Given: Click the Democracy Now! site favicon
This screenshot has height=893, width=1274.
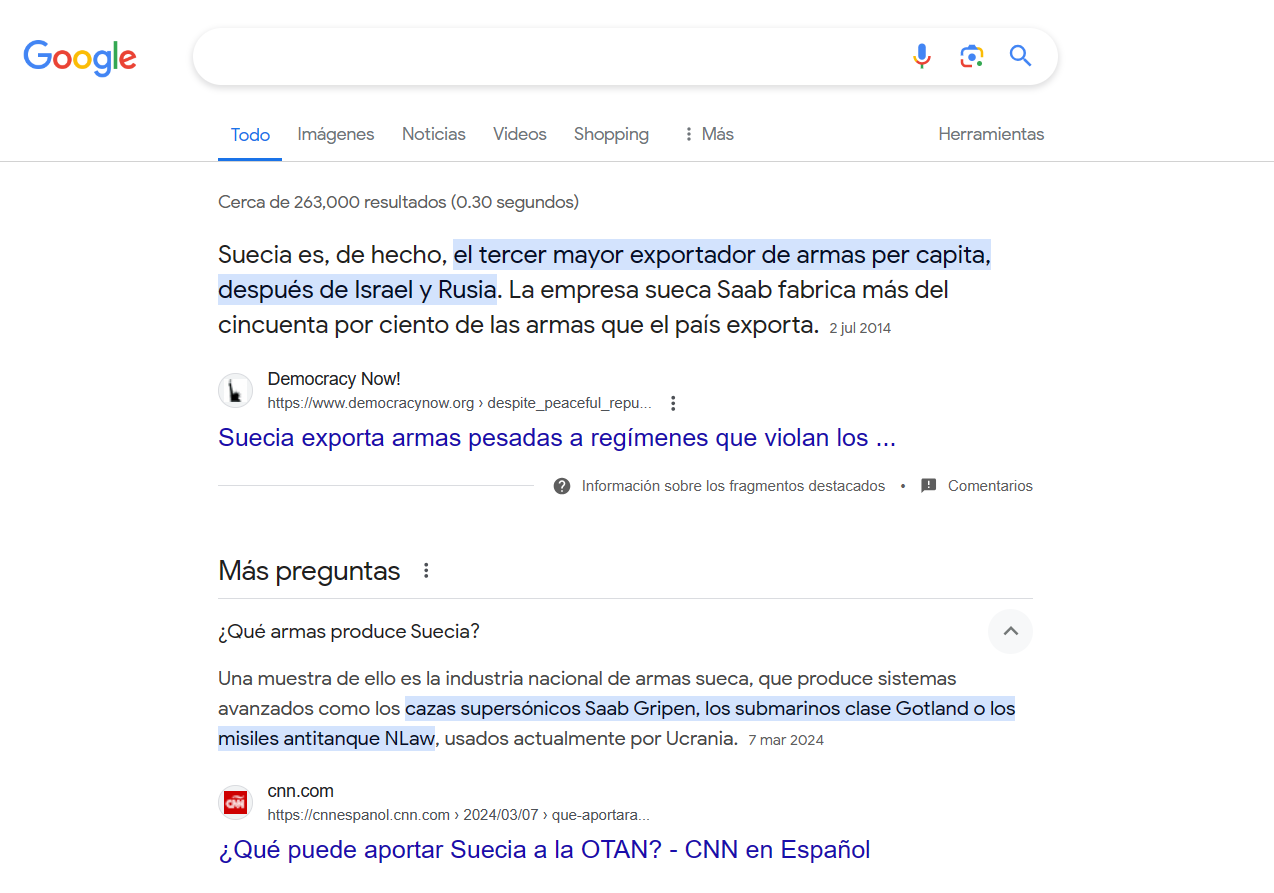Looking at the screenshot, I should click(236, 390).
